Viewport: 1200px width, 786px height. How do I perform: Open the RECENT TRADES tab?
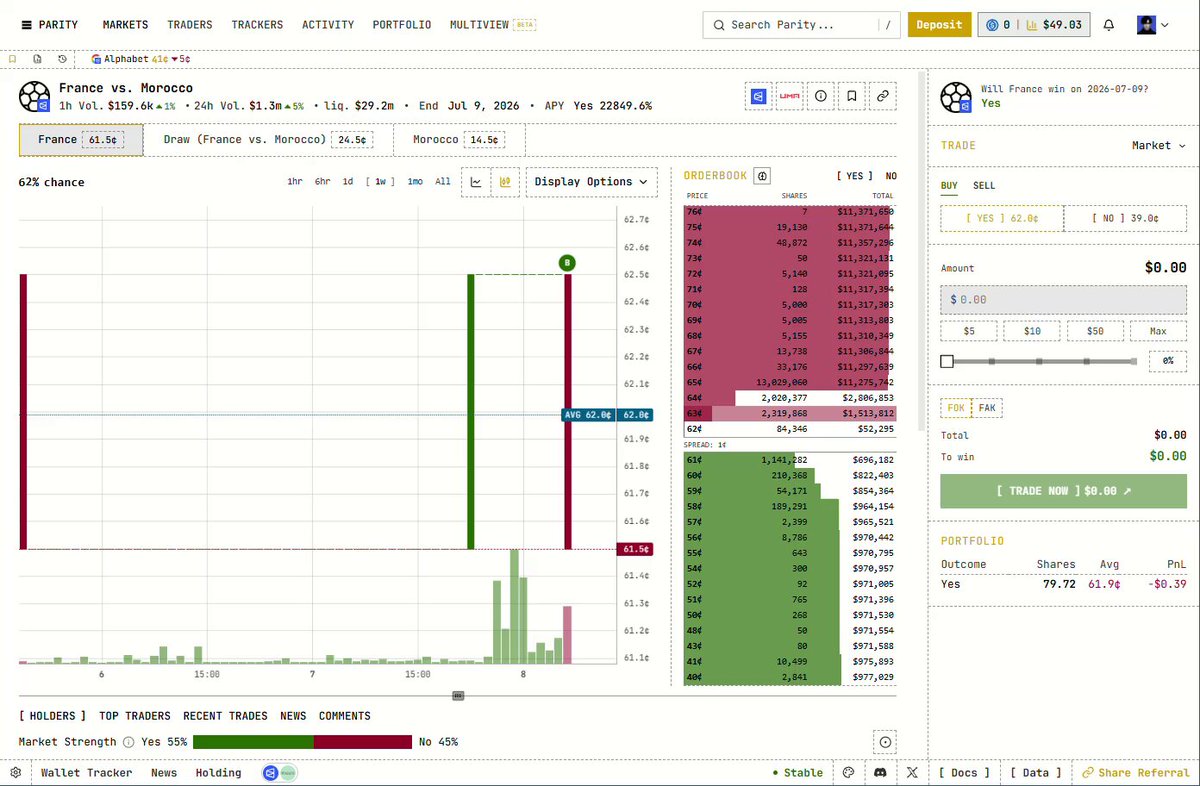[x=225, y=716]
